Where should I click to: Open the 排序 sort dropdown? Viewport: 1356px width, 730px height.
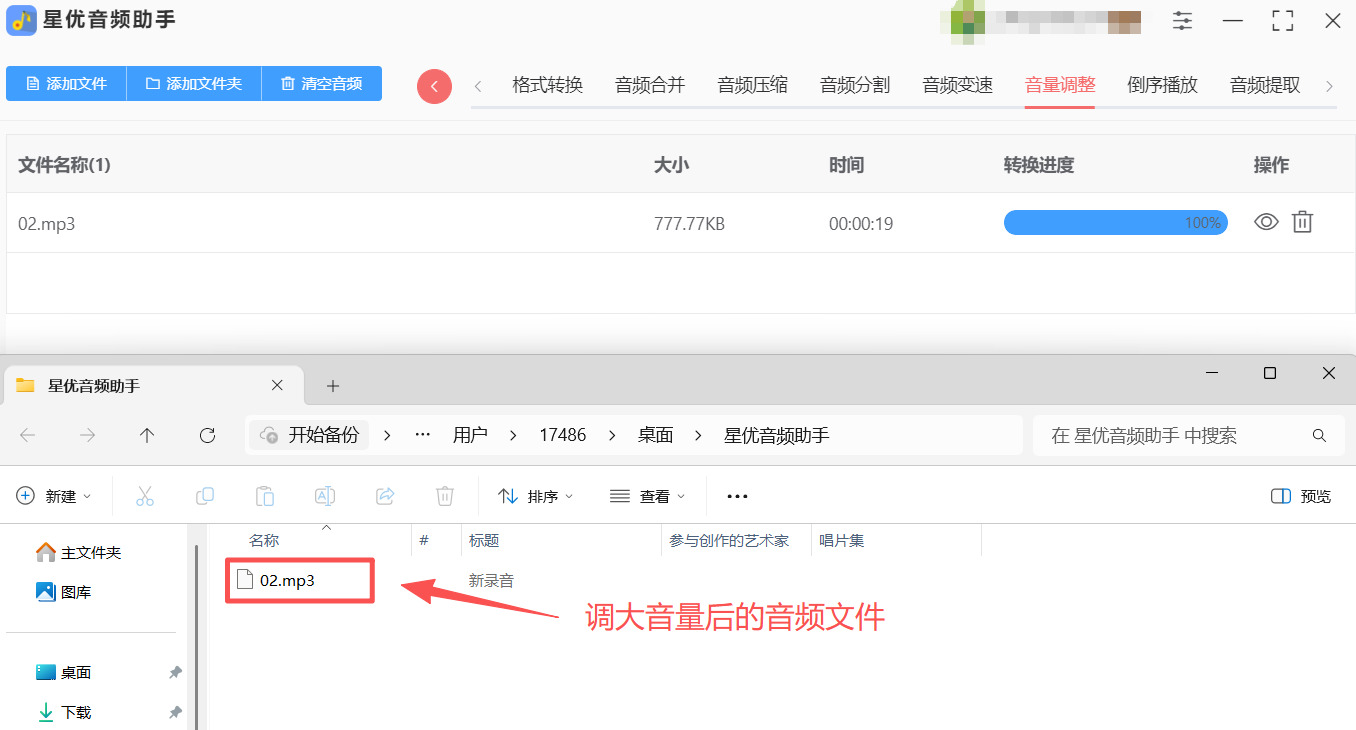coord(536,495)
